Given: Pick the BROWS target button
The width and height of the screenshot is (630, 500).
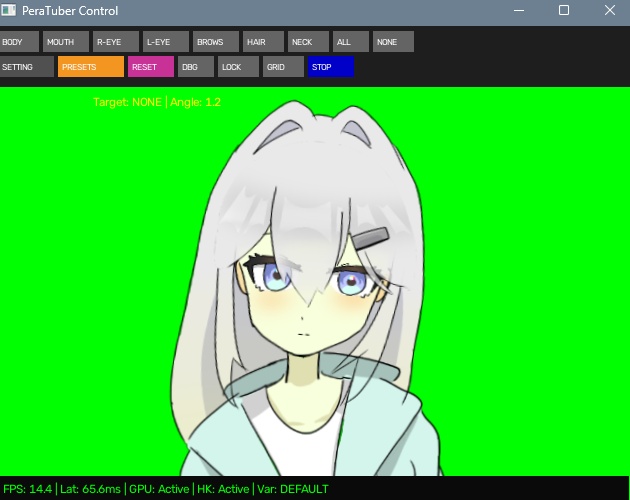Looking at the screenshot, I should [x=216, y=42].
